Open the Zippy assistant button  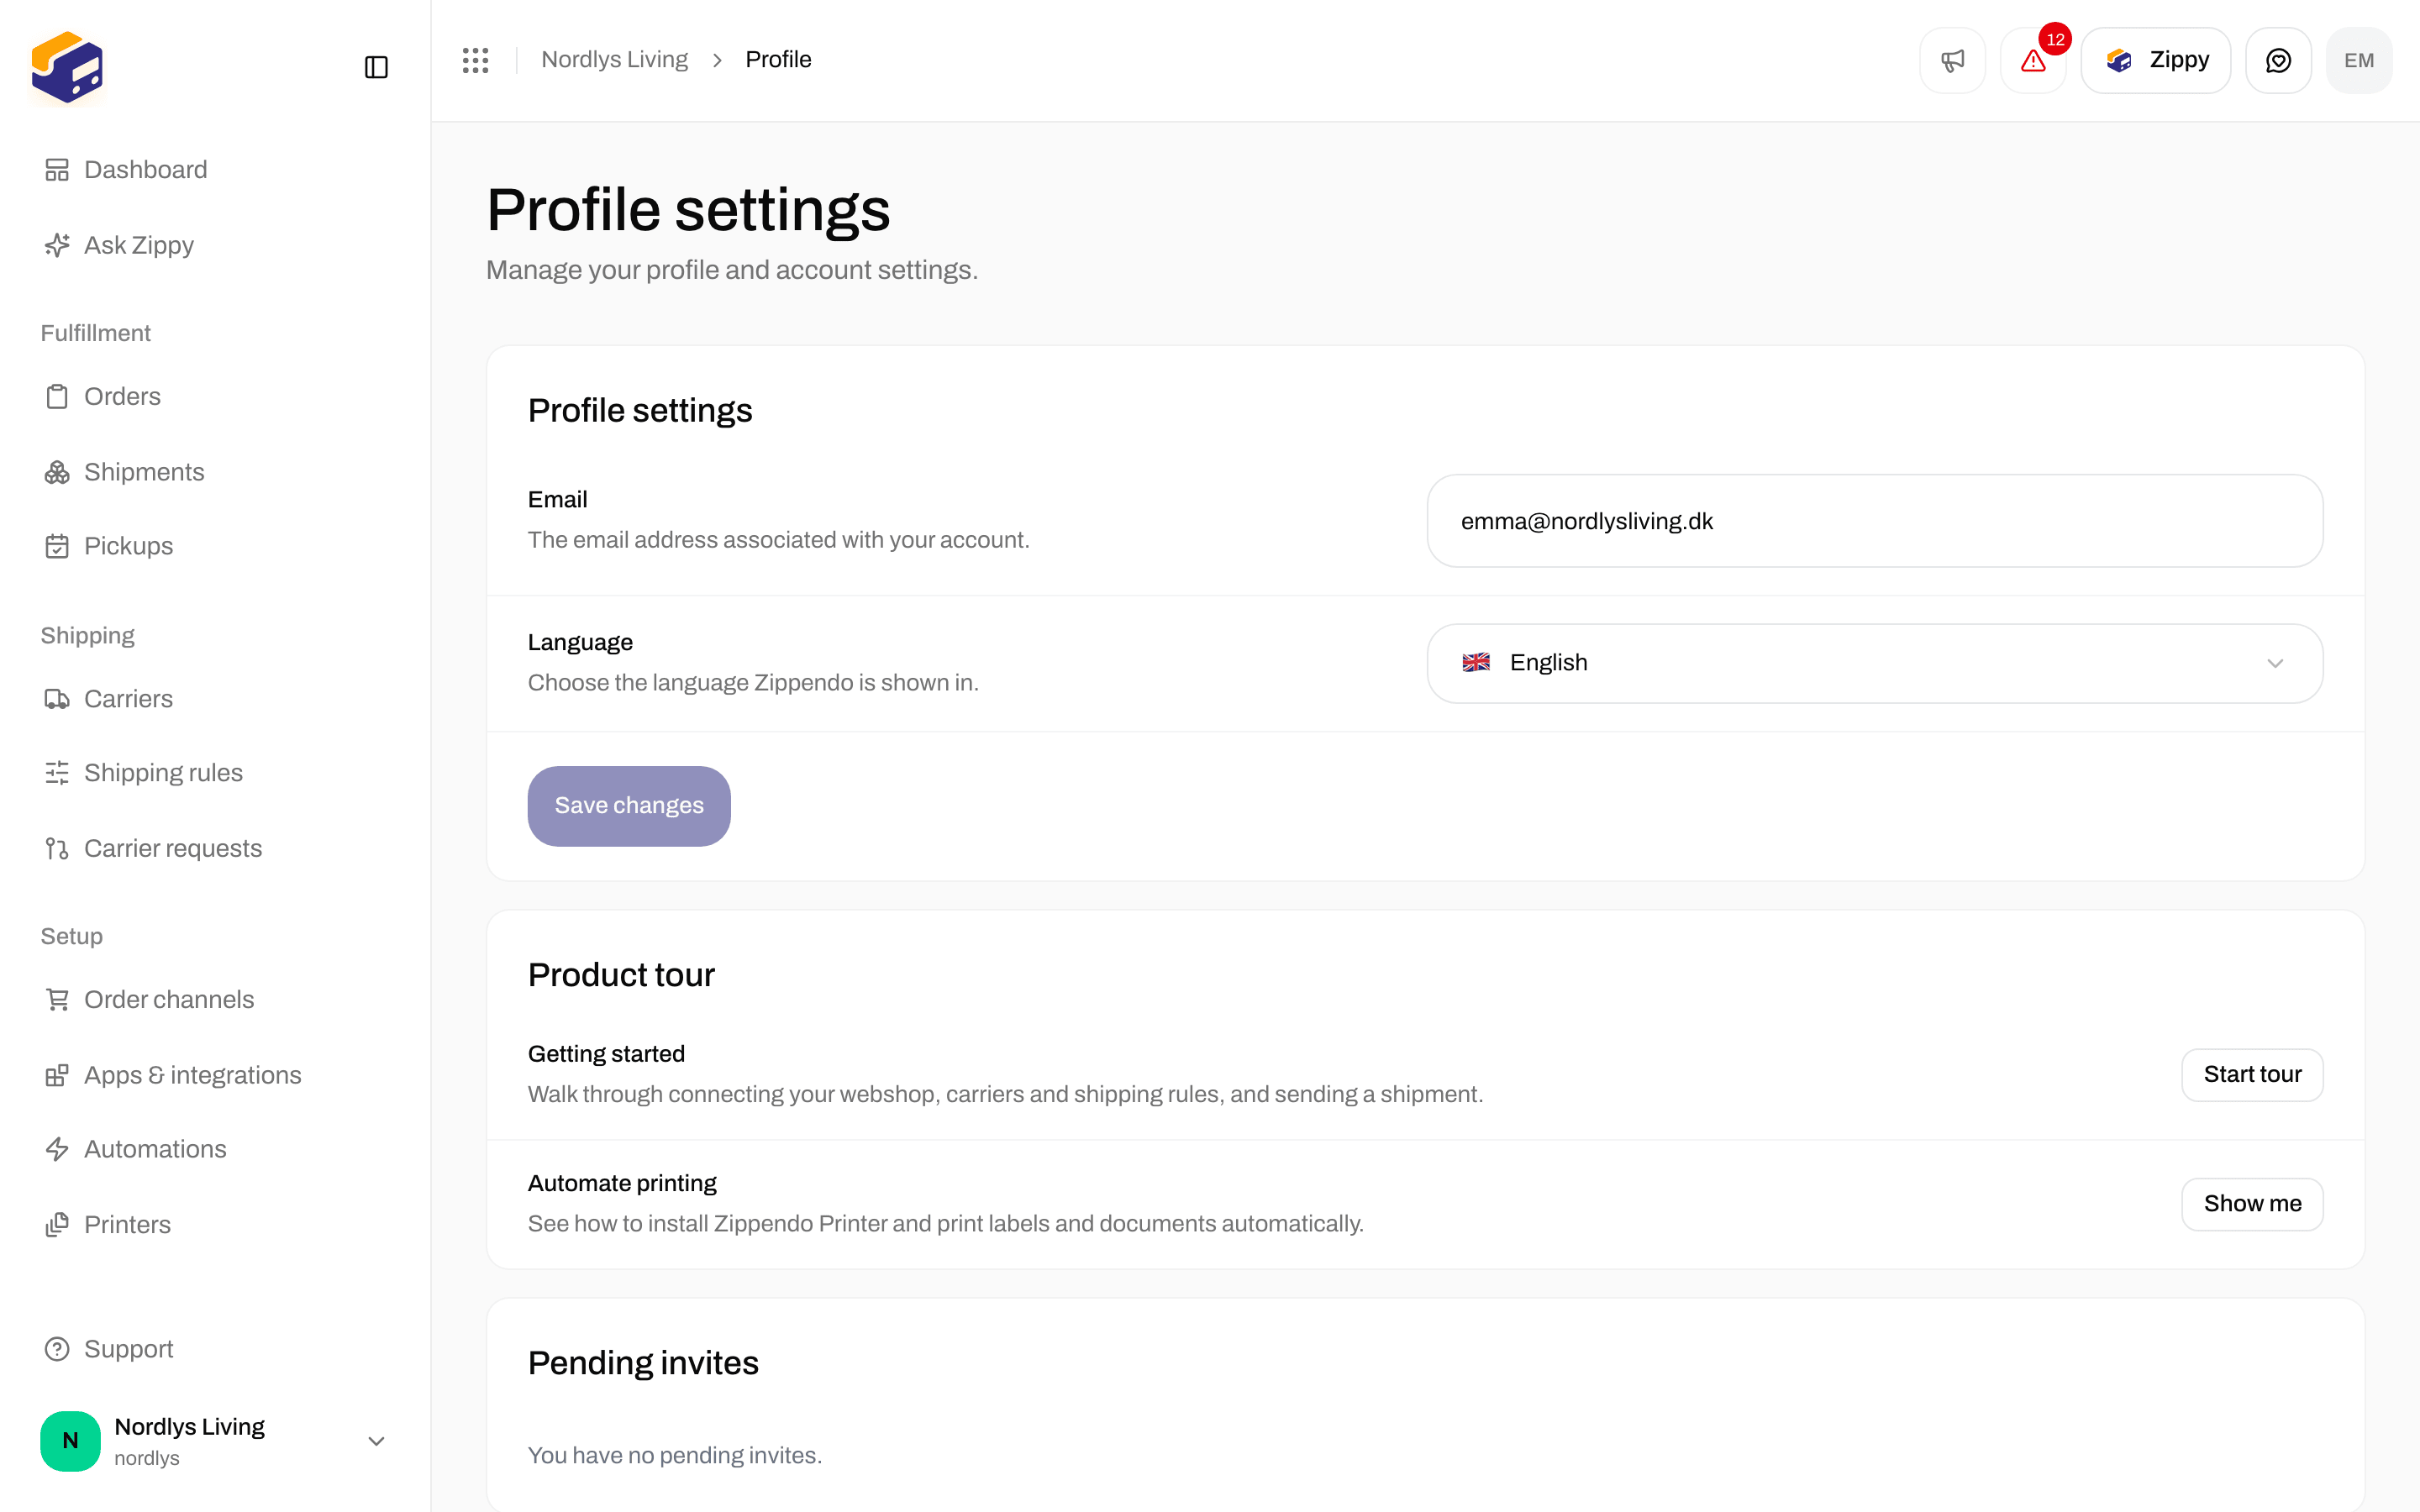click(x=2155, y=60)
